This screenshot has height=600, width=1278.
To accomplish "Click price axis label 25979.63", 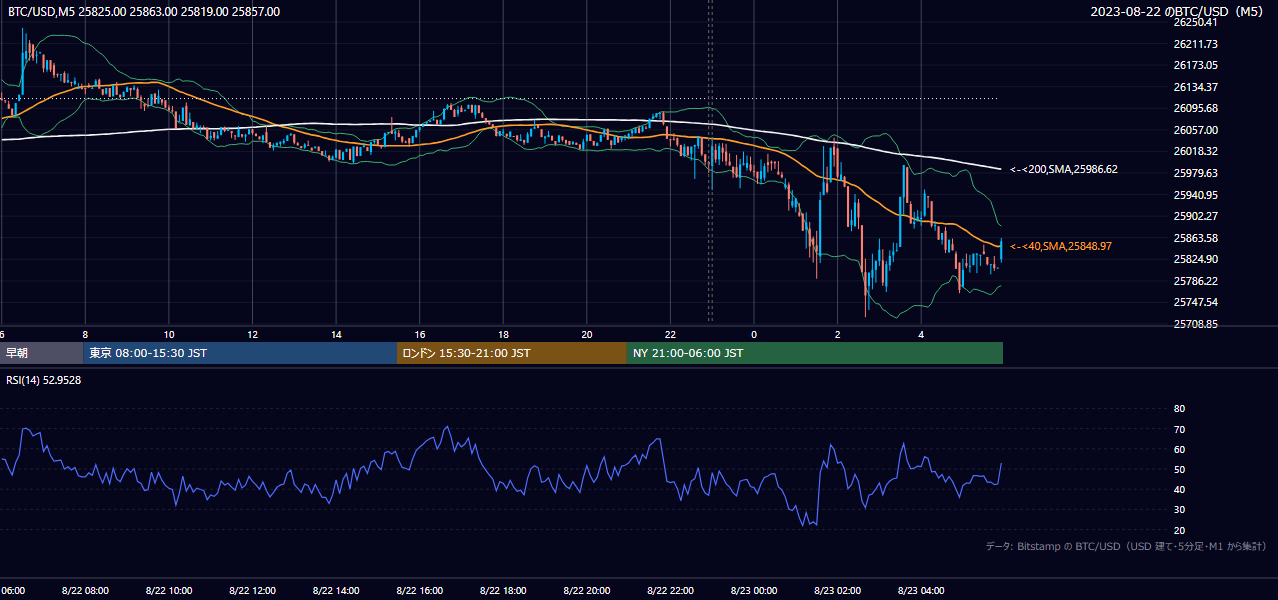I will coord(1195,173).
